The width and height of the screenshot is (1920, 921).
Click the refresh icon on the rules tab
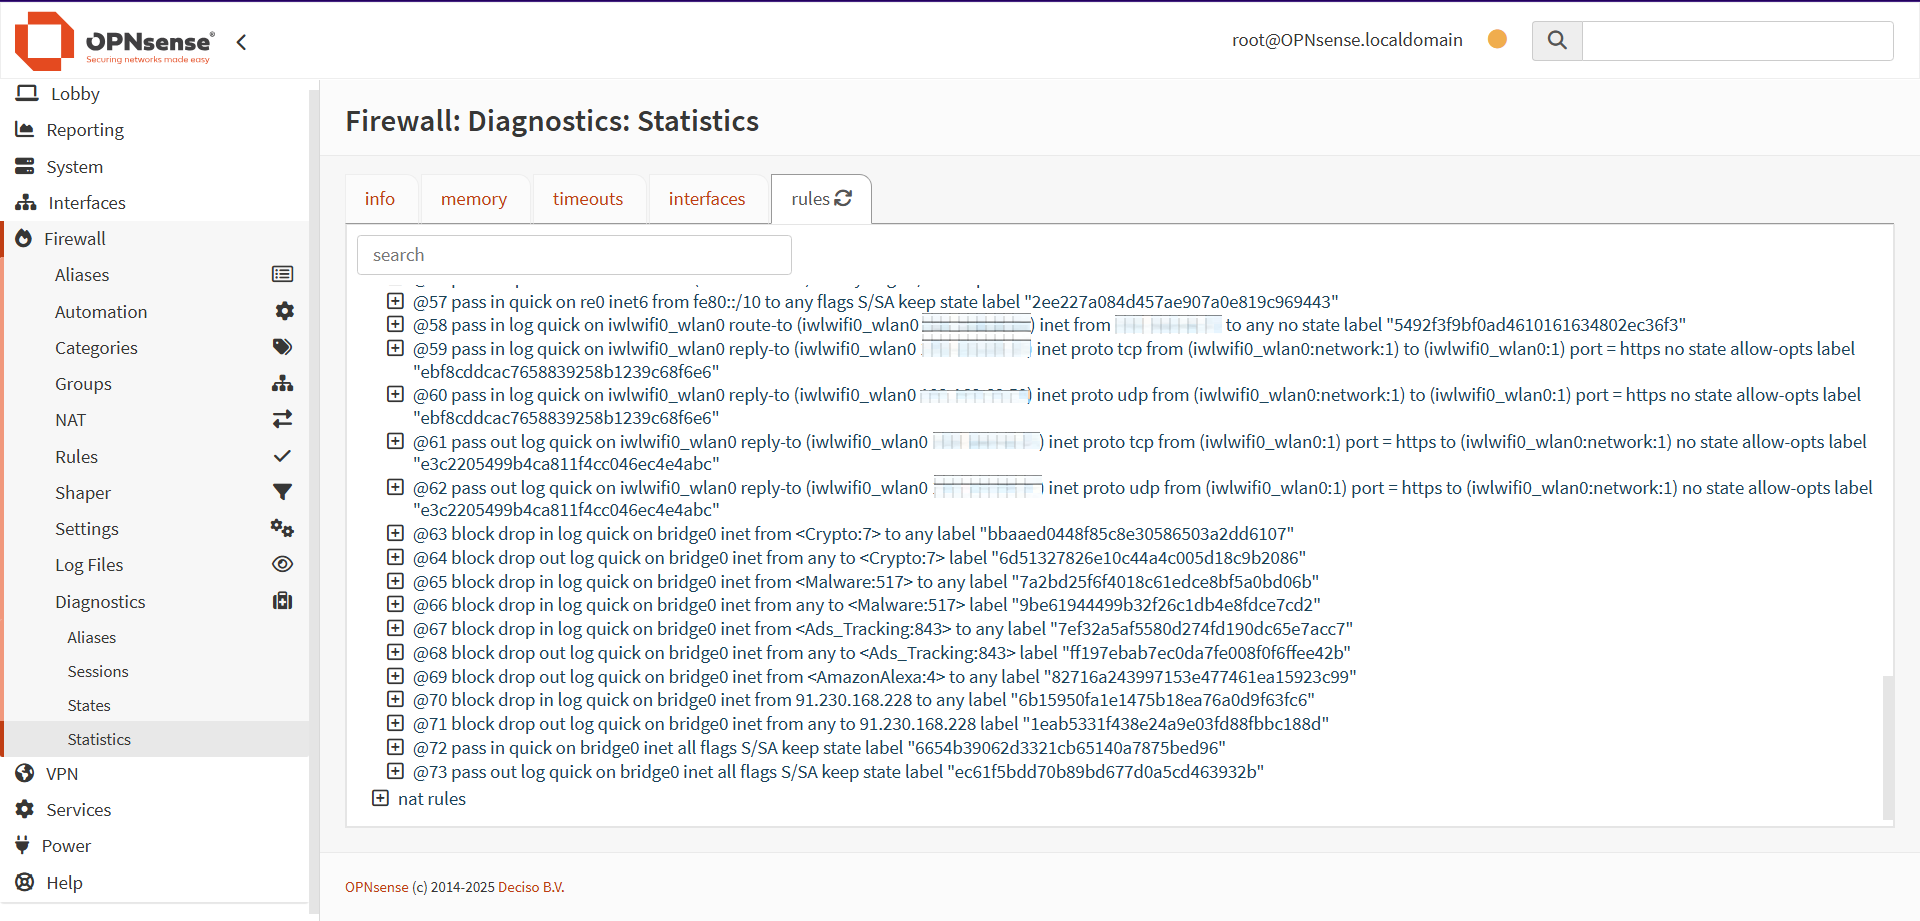843,198
